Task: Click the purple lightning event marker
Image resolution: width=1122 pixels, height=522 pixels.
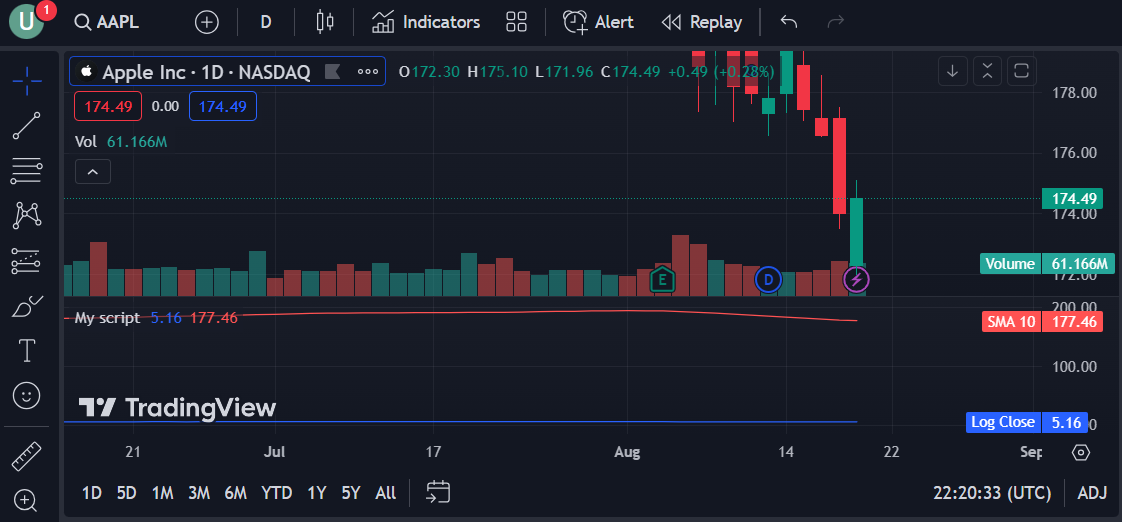Action: (857, 279)
